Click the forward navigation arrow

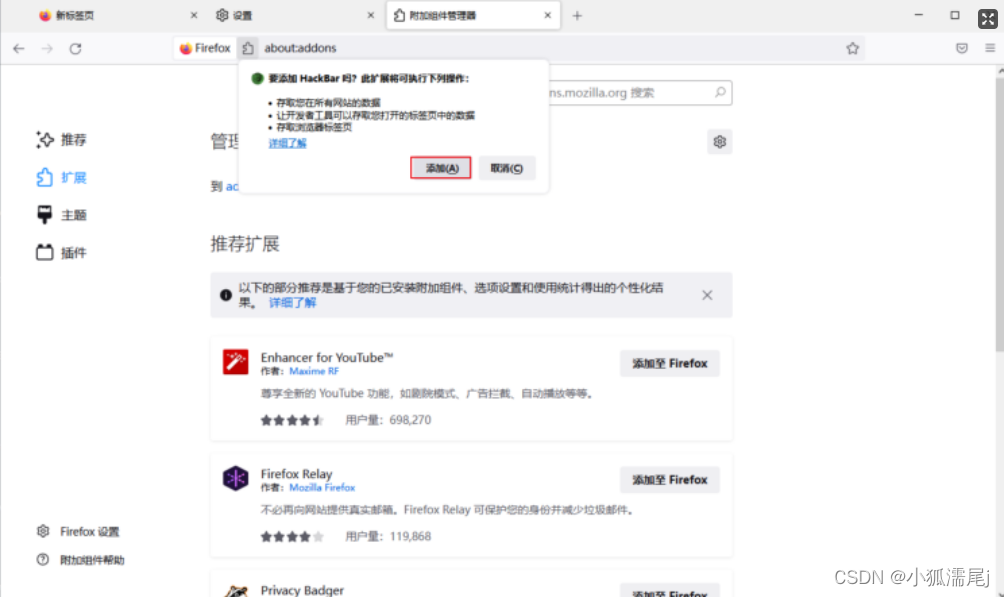click(x=47, y=48)
